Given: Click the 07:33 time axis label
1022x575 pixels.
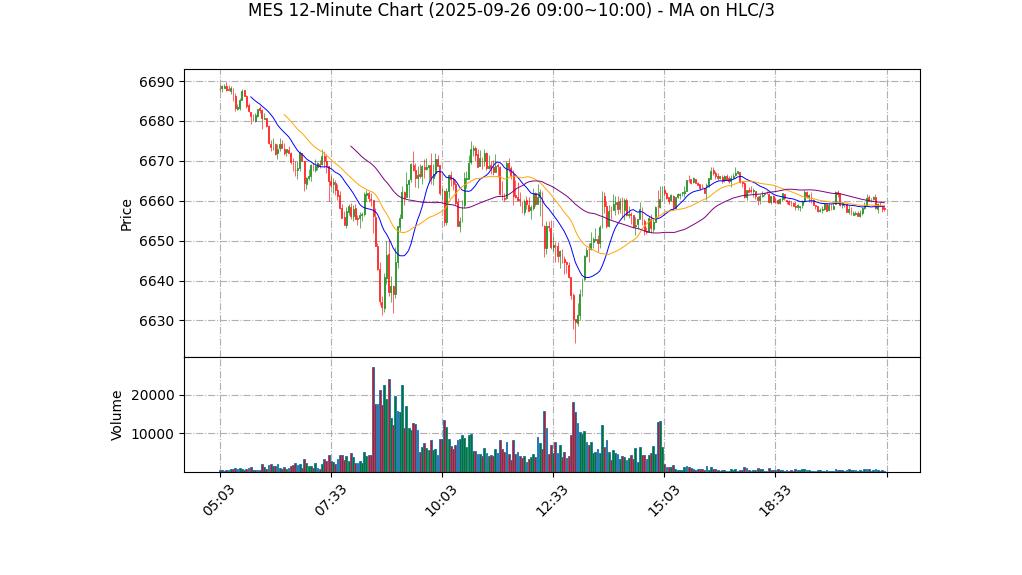Looking at the screenshot, I should pos(330,501).
